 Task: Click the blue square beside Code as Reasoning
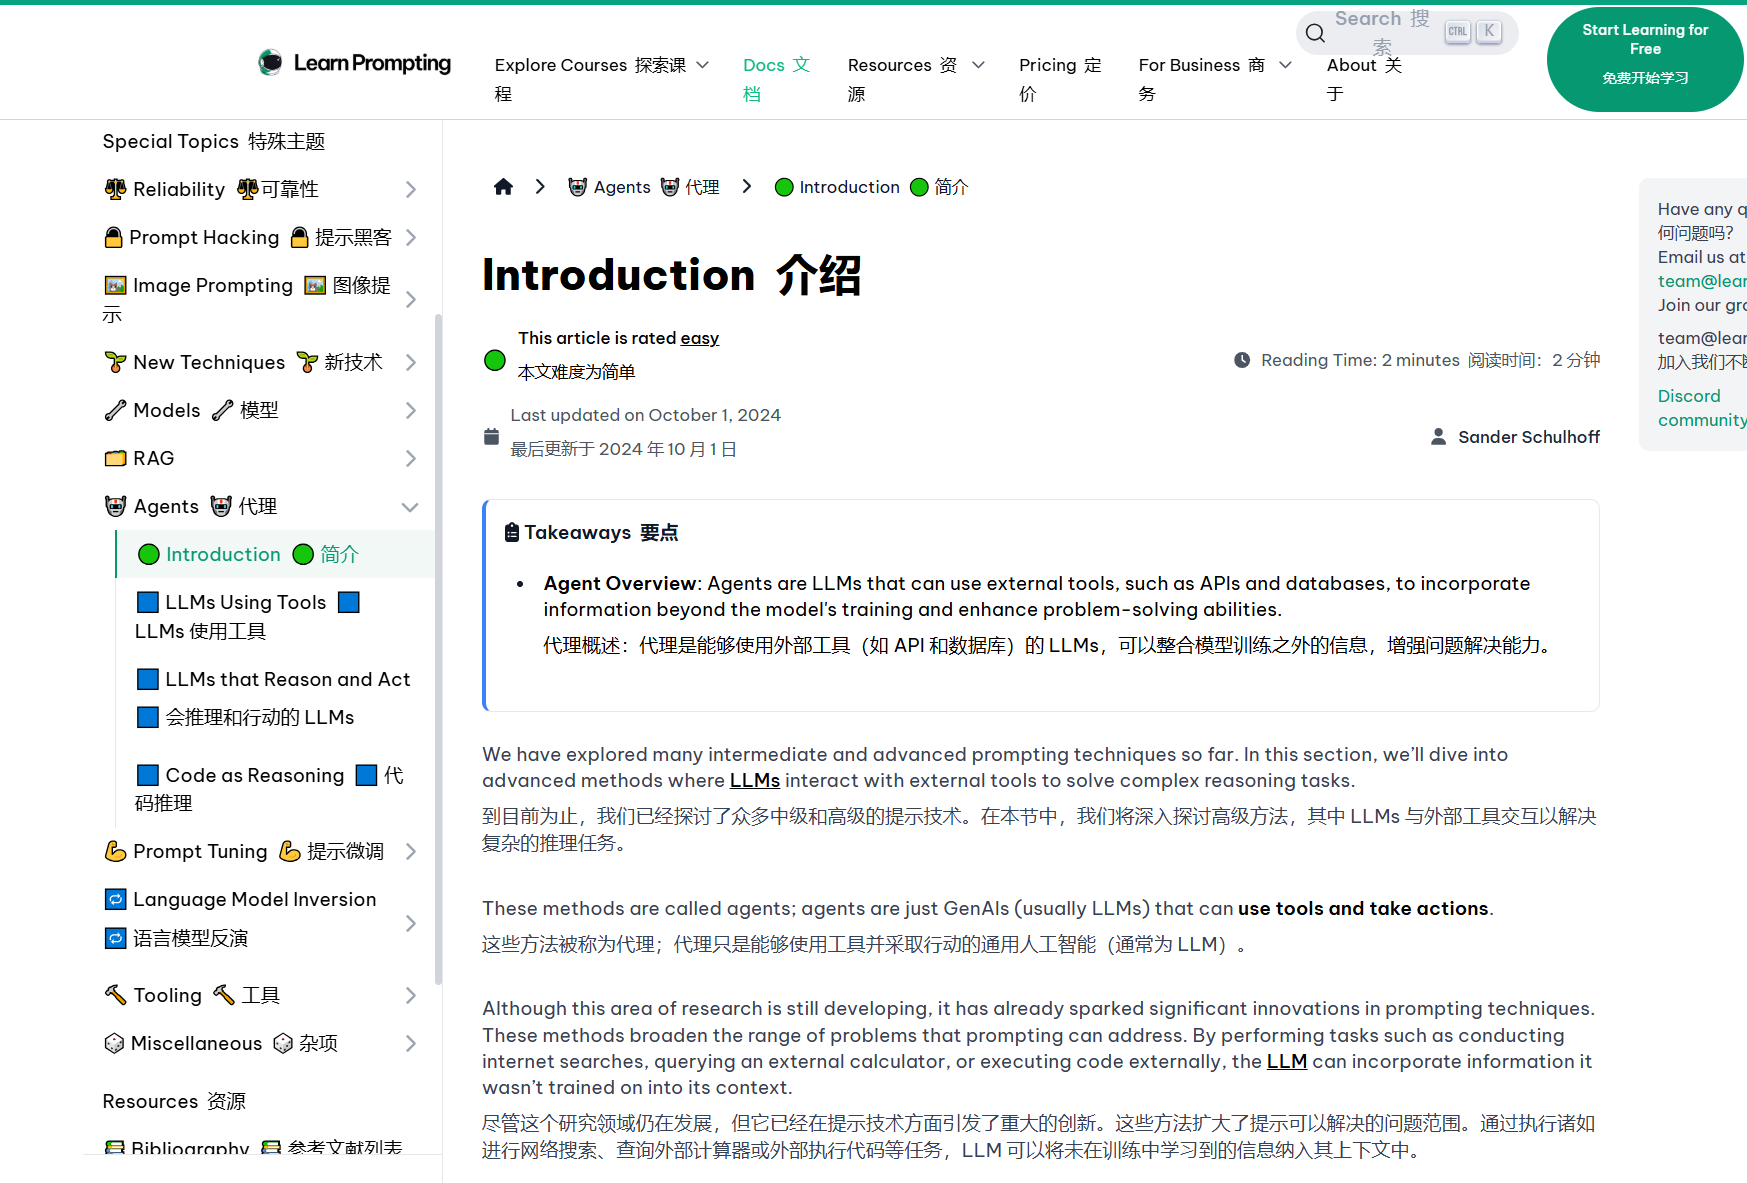pyautogui.click(x=147, y=775)
